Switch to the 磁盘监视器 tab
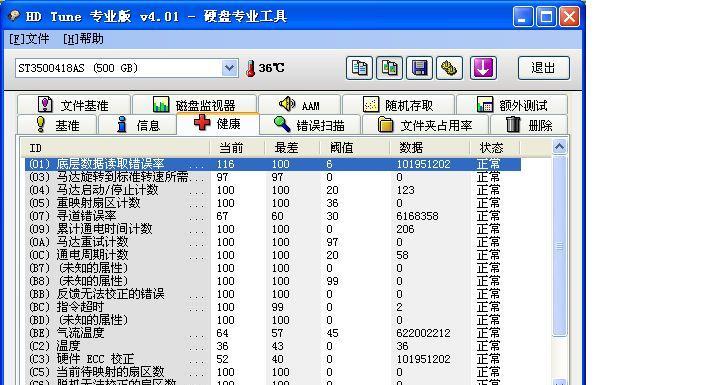Screen dimensions: 720x385 (195, 105)
